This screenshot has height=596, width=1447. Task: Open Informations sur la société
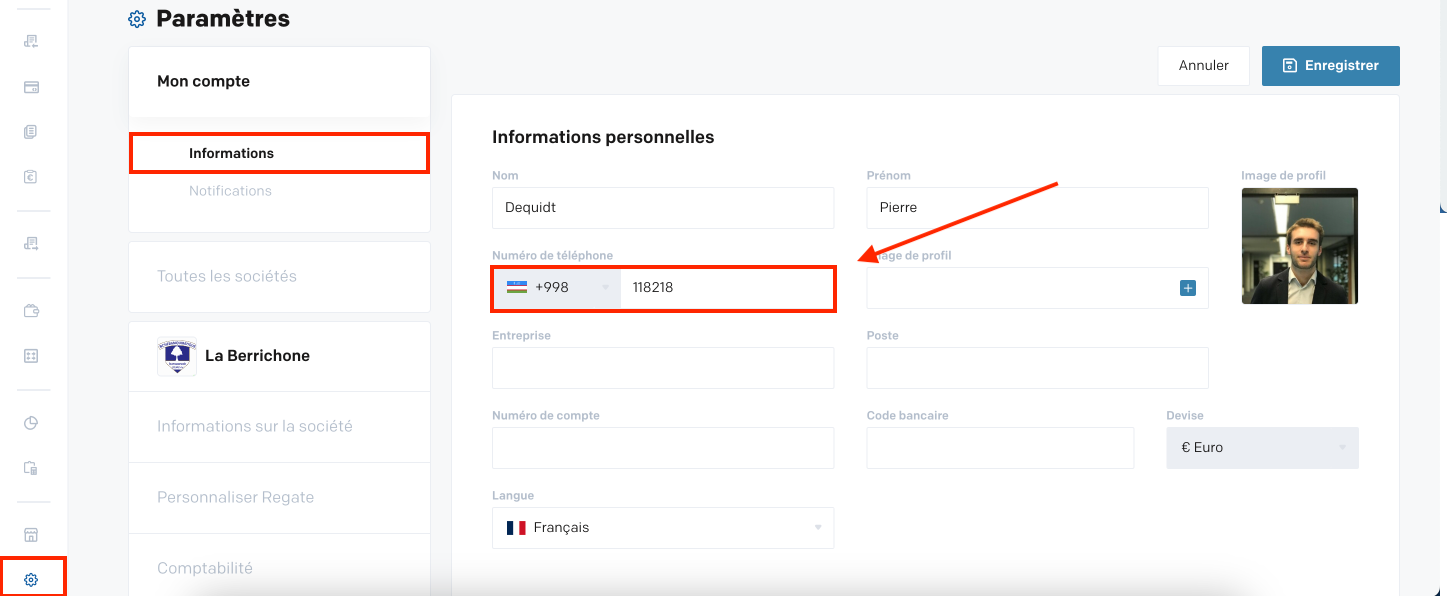pyautogui.click(x=279, y=427)
